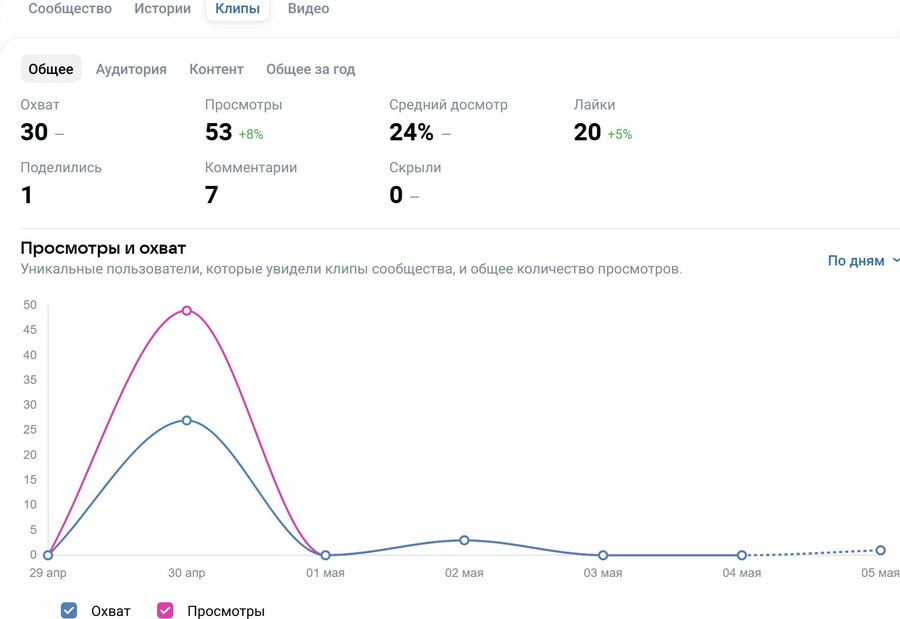Viewport: 900px width, 619px height.
Task: Click the Лайки metric value 20
Action: [587, 132]
